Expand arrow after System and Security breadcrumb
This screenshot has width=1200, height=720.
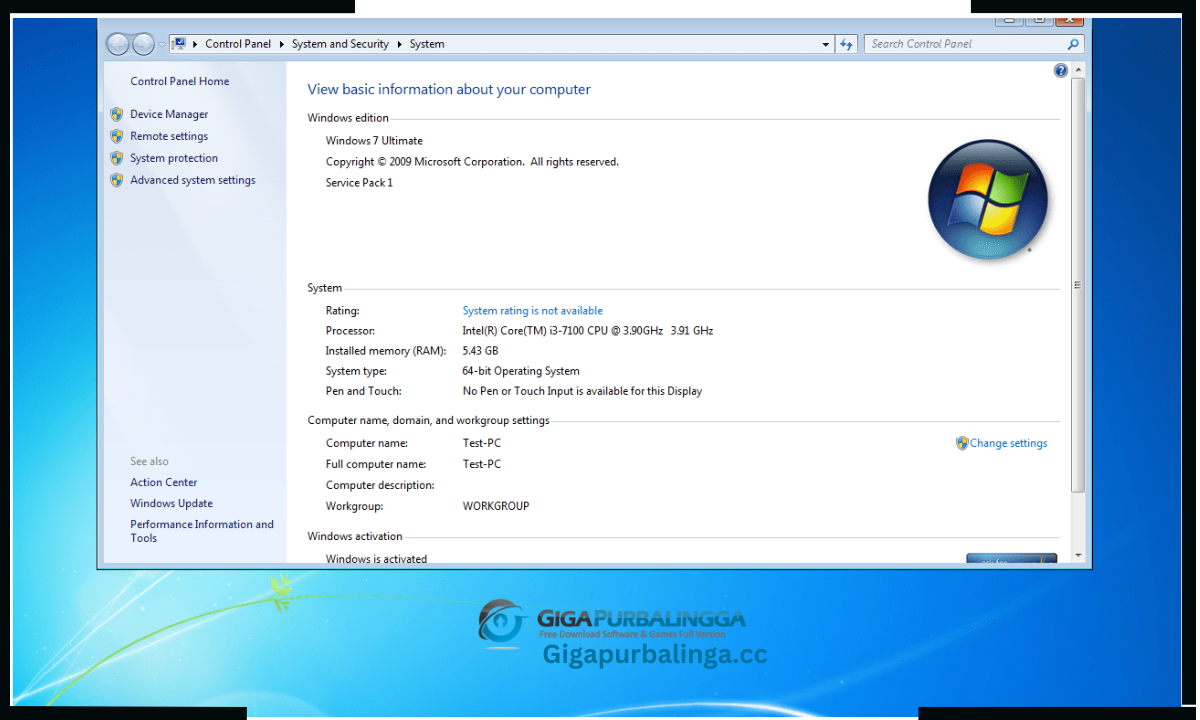pyautogui.click(x=399, y=44)
